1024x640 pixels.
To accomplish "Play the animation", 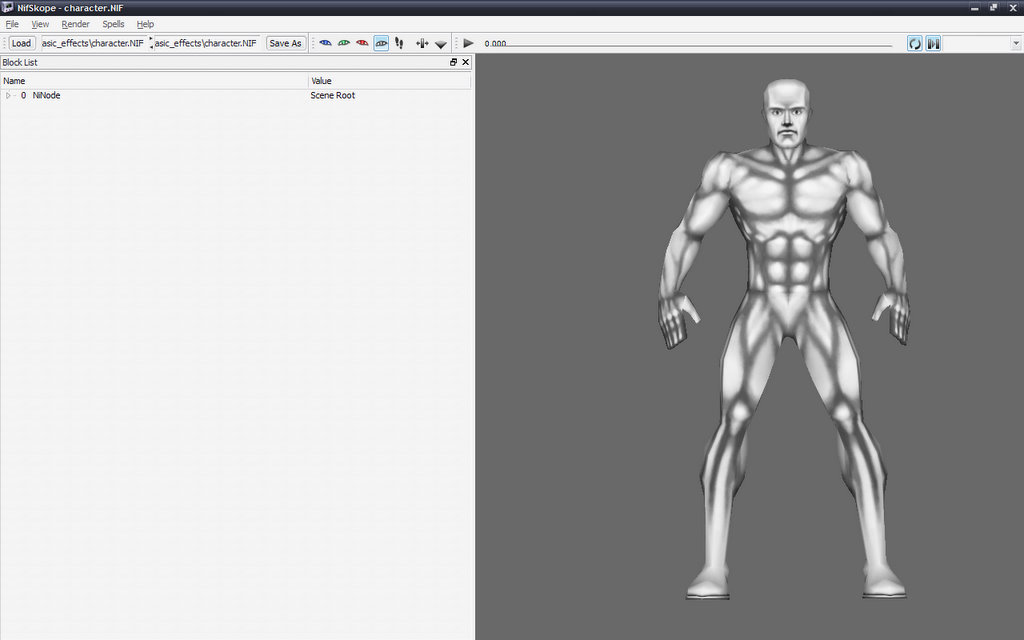I will 468,43.
